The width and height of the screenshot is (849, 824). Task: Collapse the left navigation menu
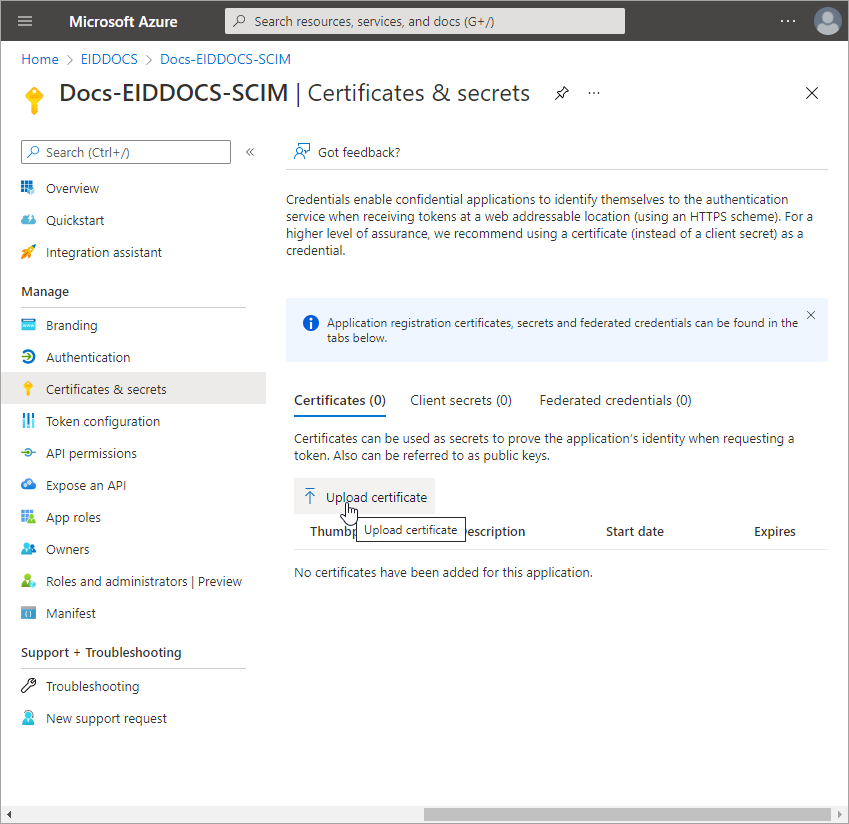click(x=250, y=152)
